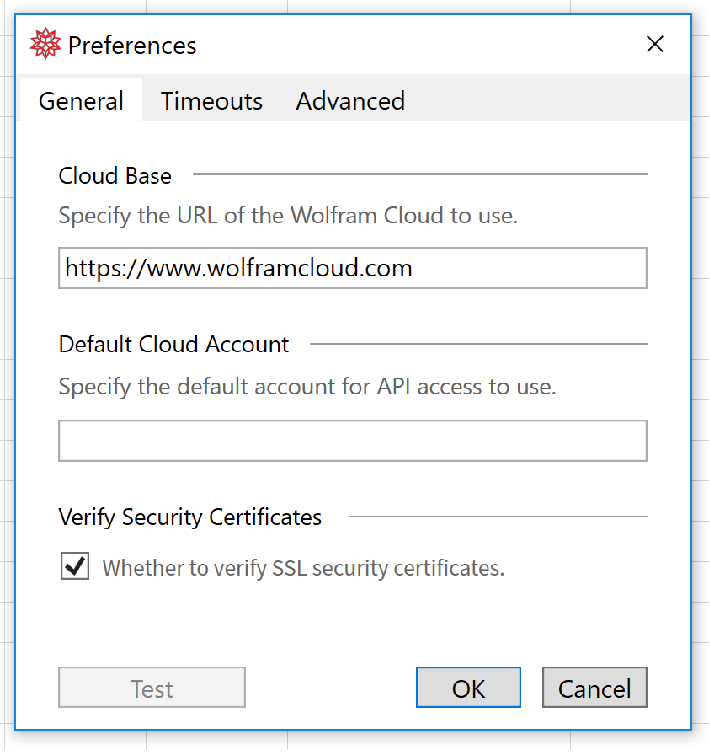Click the 'Whether to verify SSL security certificates' label
710x752 pixels.
[x=303, y=568]
